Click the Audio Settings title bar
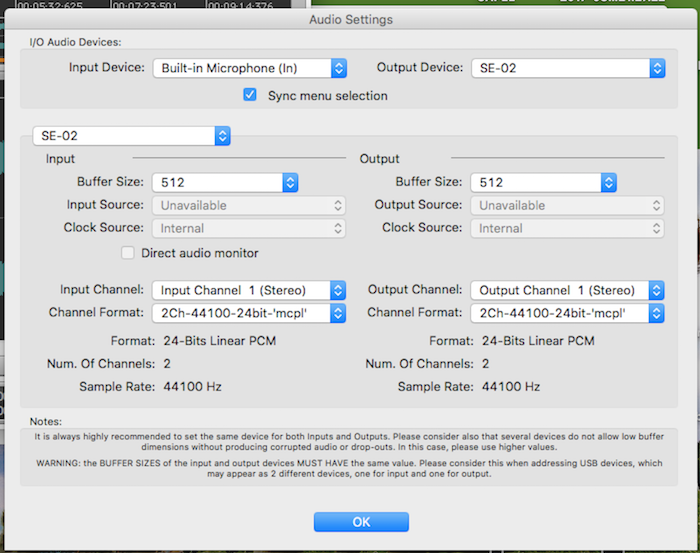Viewport: 700px width, 553px height. tap(350, 19)
